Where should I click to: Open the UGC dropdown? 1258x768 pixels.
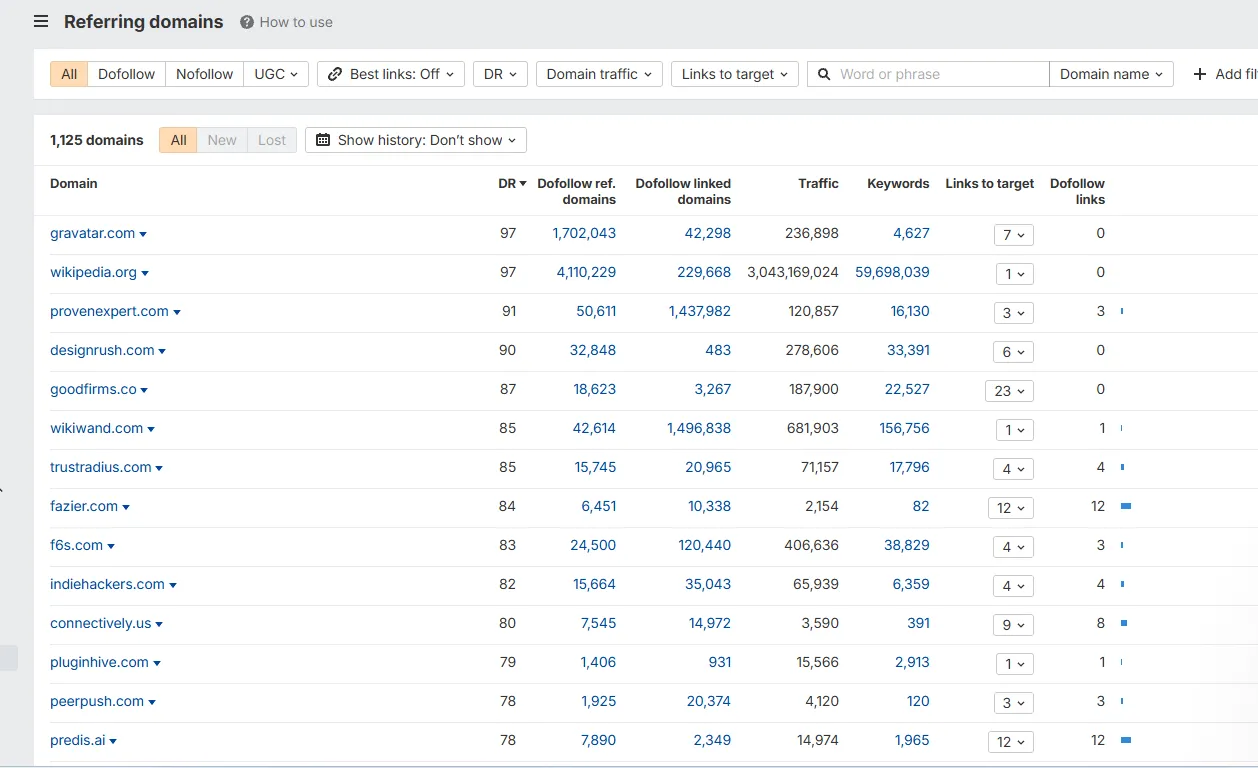(x=276, y=74)
